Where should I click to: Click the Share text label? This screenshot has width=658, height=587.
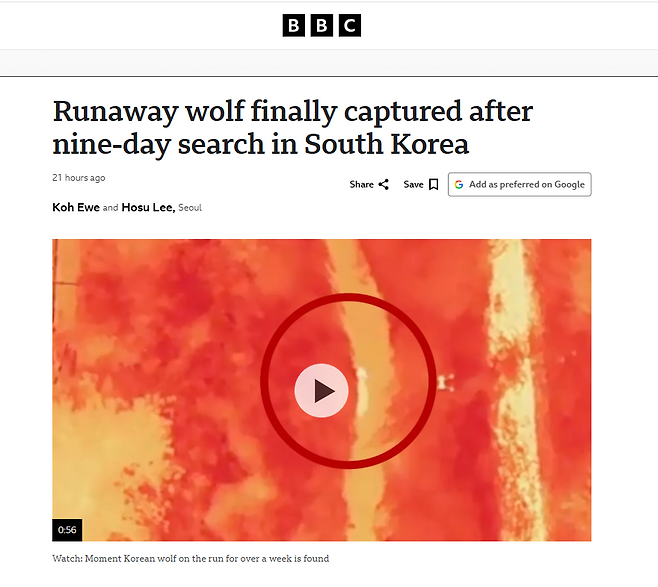pyautogui.click(x=361, y=185)
